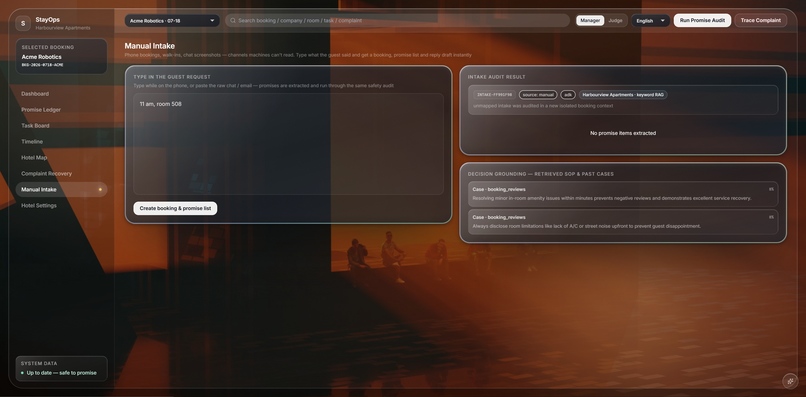Image resolution: width=806 pixels, height=397 pixels.
Task: Click the INTAKE-FF90CF98 tag
Action: tap(494, 95)
